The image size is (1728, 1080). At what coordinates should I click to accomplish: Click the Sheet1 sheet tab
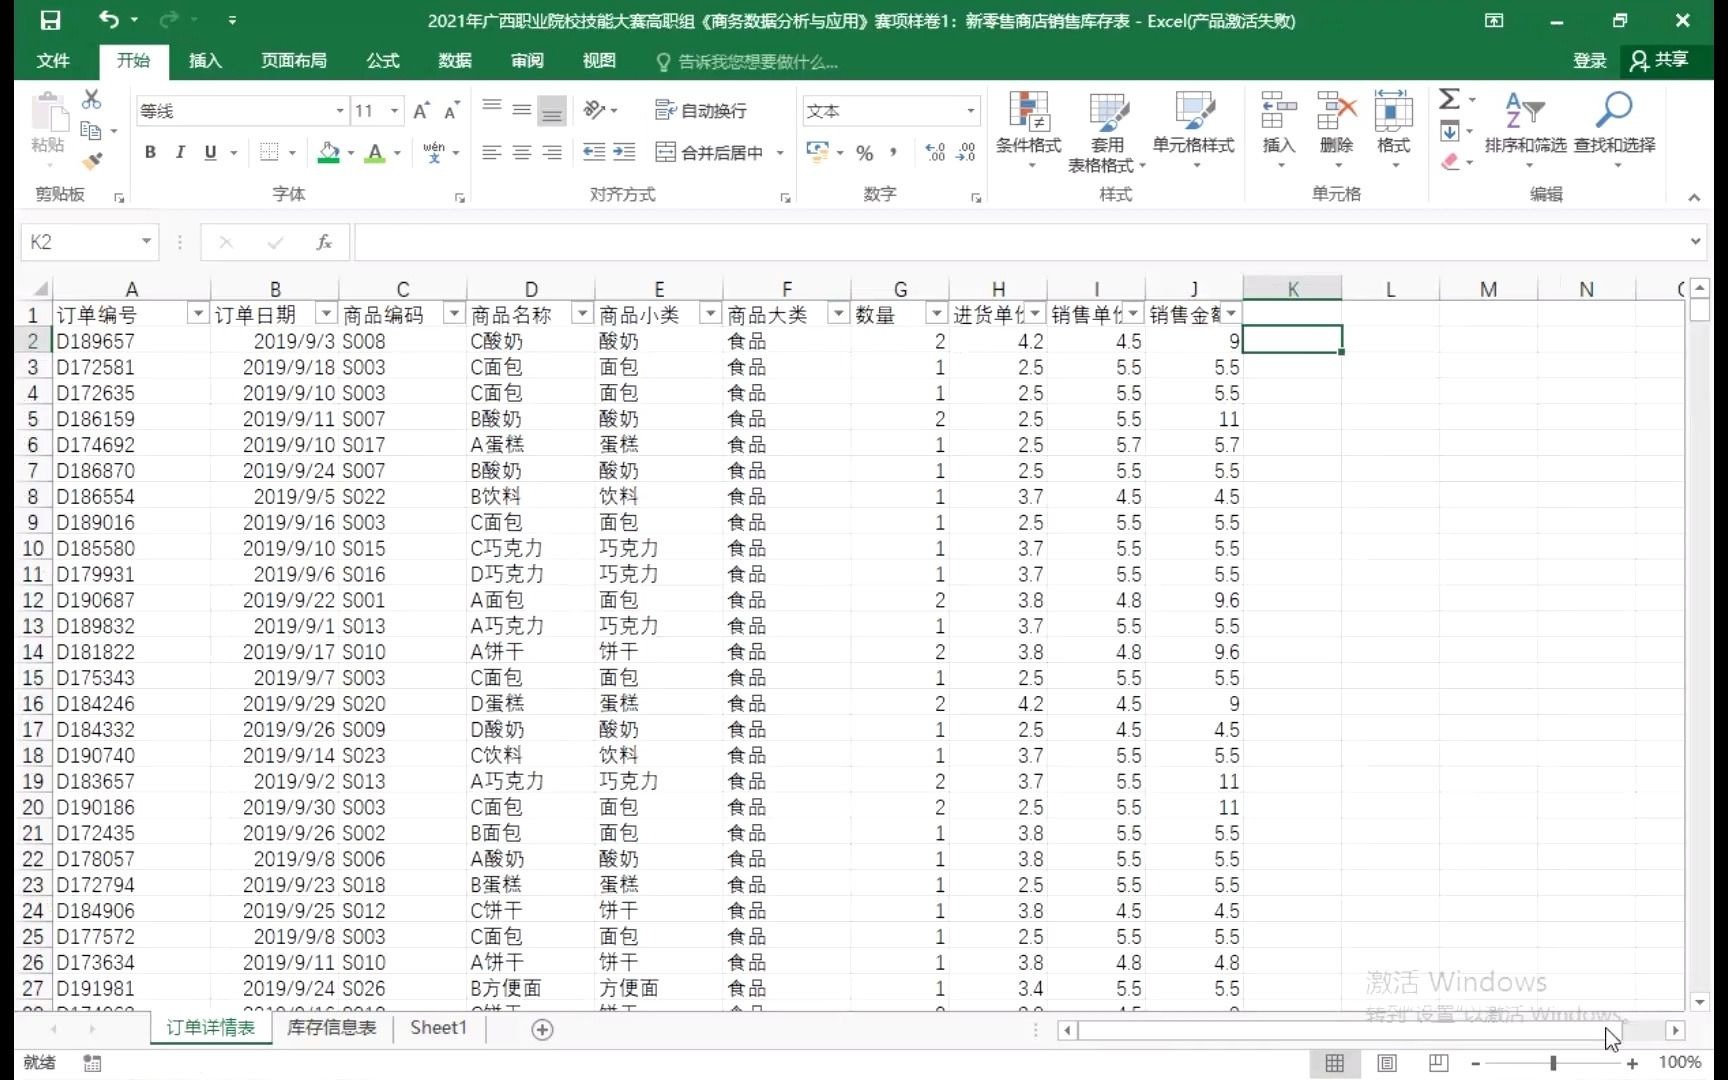click(x=438, y=1028)
